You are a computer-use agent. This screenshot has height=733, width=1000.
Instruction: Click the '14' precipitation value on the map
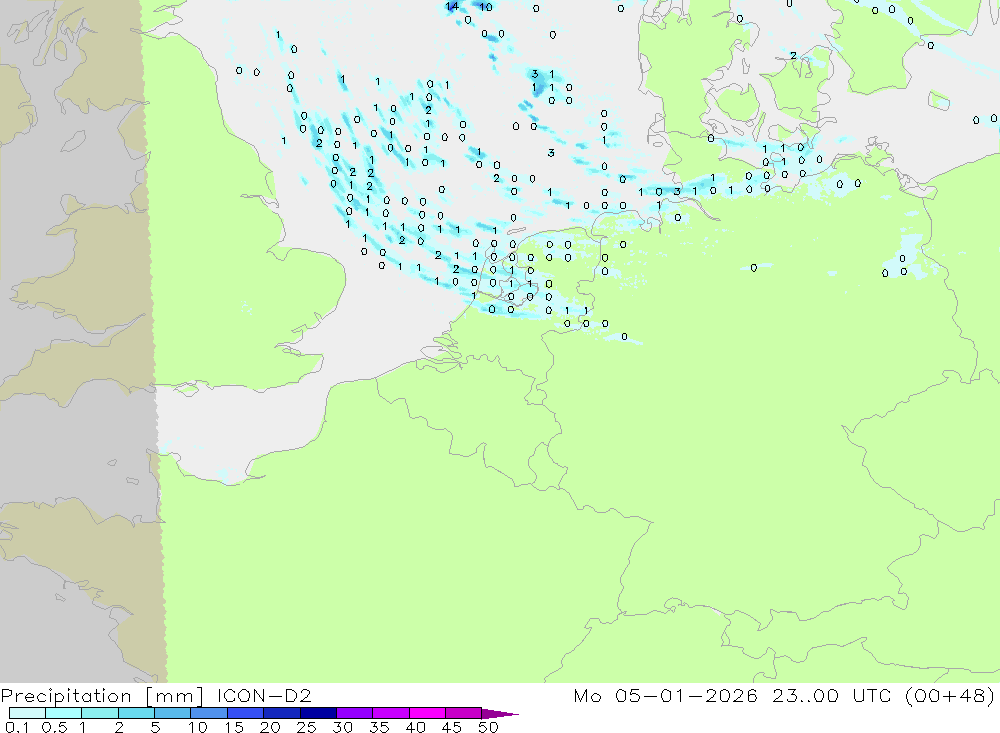pos(452,6)
